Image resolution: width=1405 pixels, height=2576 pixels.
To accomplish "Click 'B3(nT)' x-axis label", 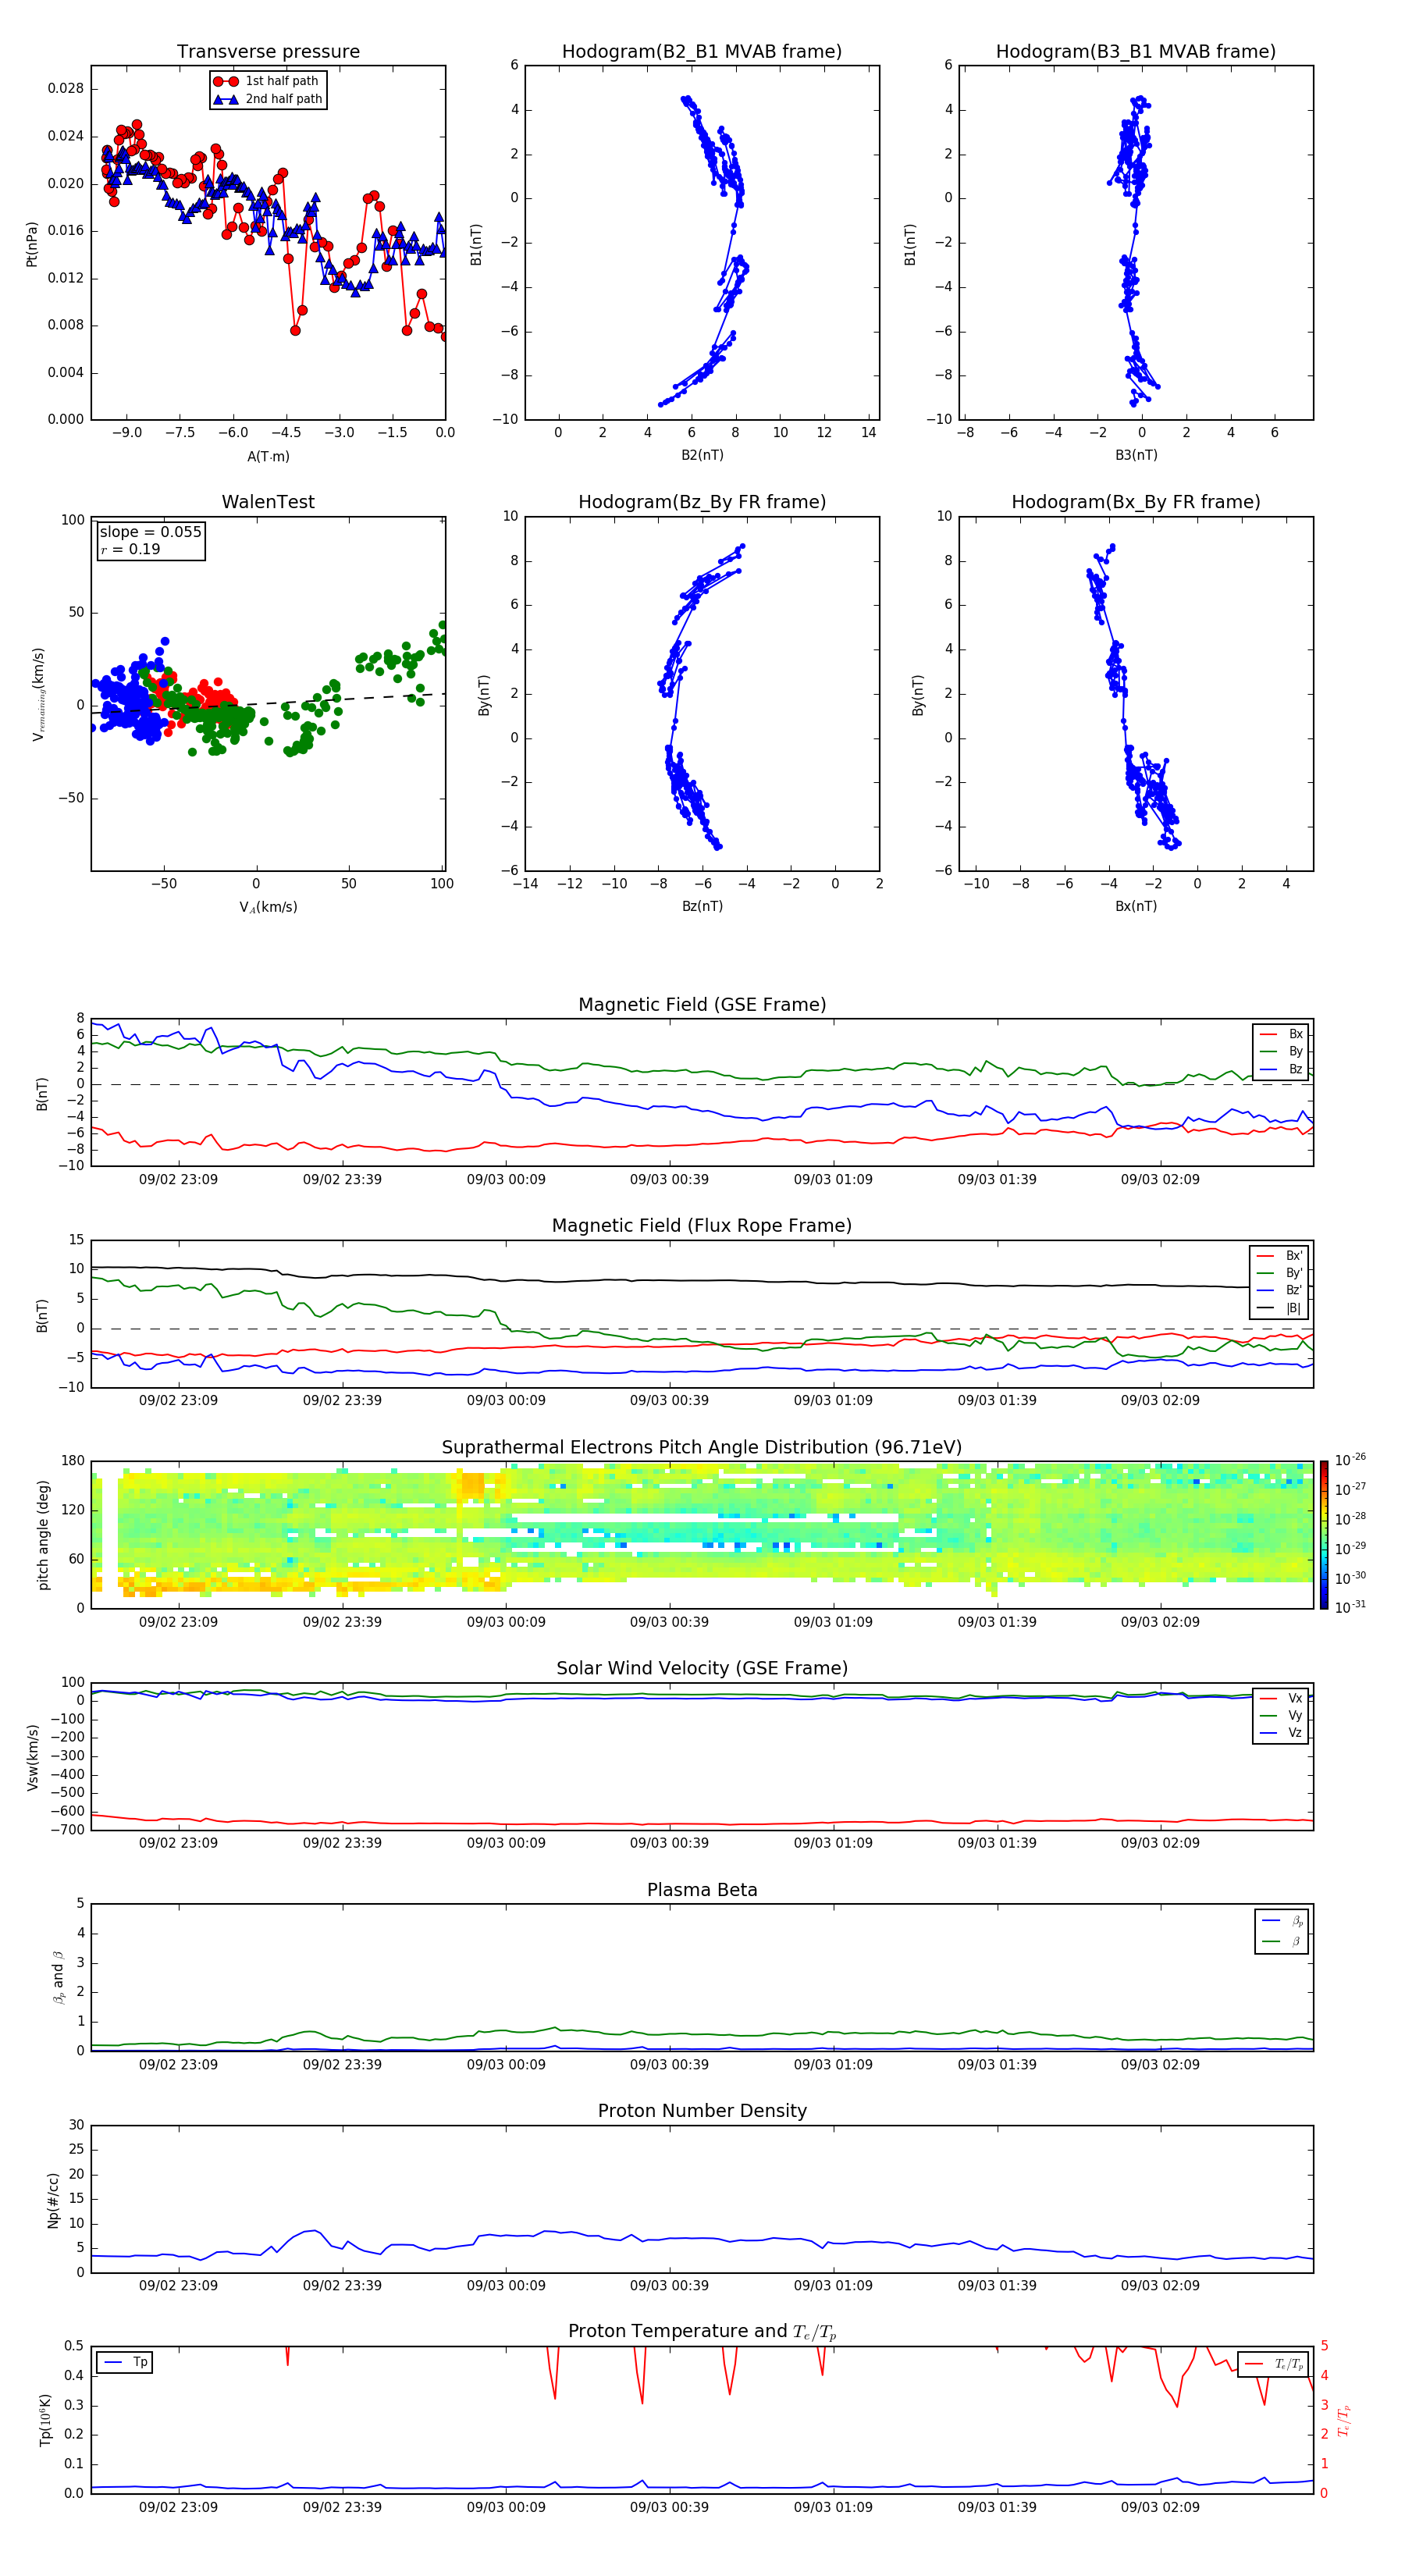I will (x=1136, y=455).
